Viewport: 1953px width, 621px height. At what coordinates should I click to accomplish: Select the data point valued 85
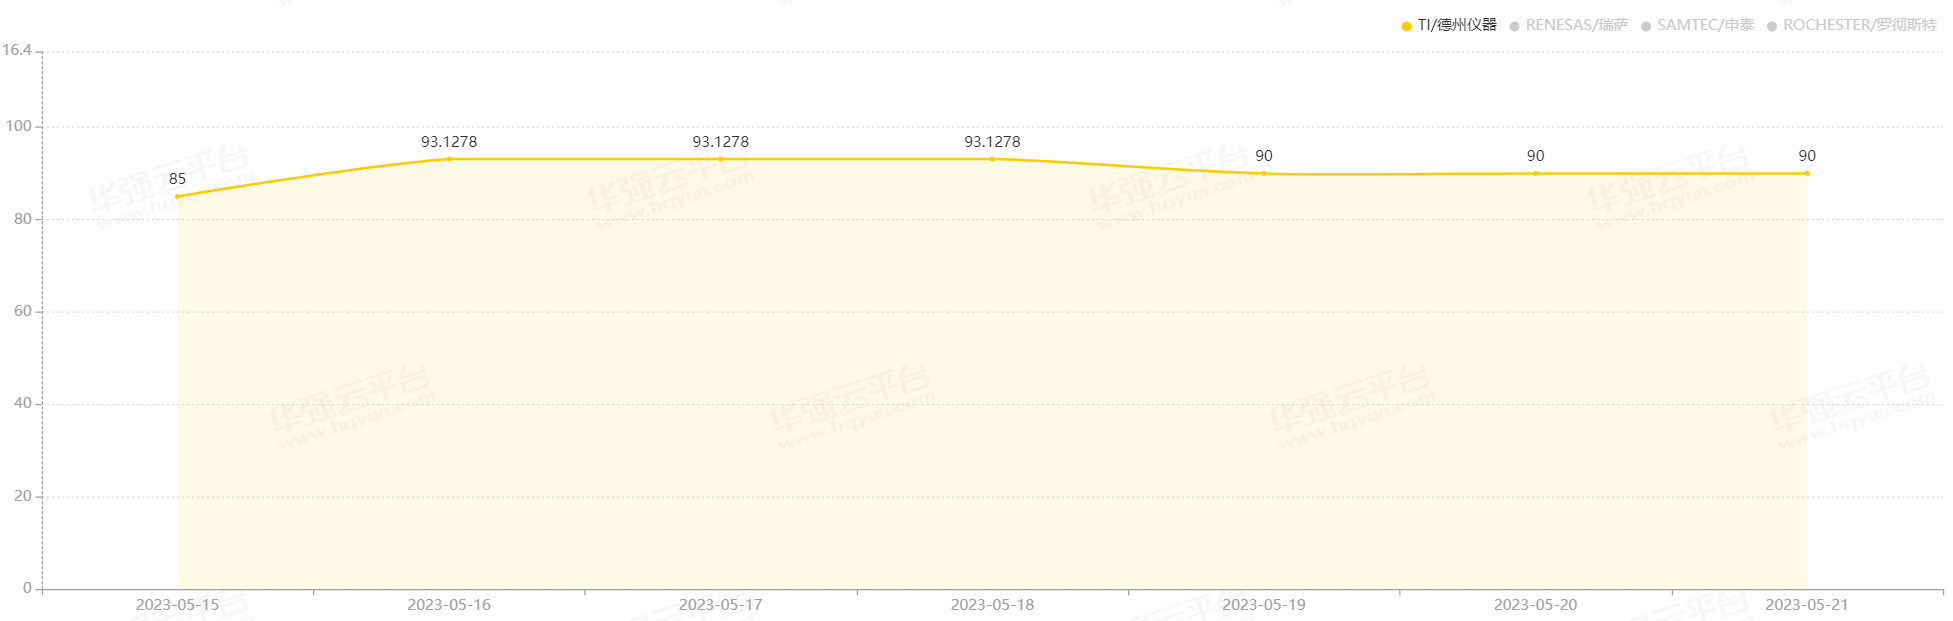(178, 196)
